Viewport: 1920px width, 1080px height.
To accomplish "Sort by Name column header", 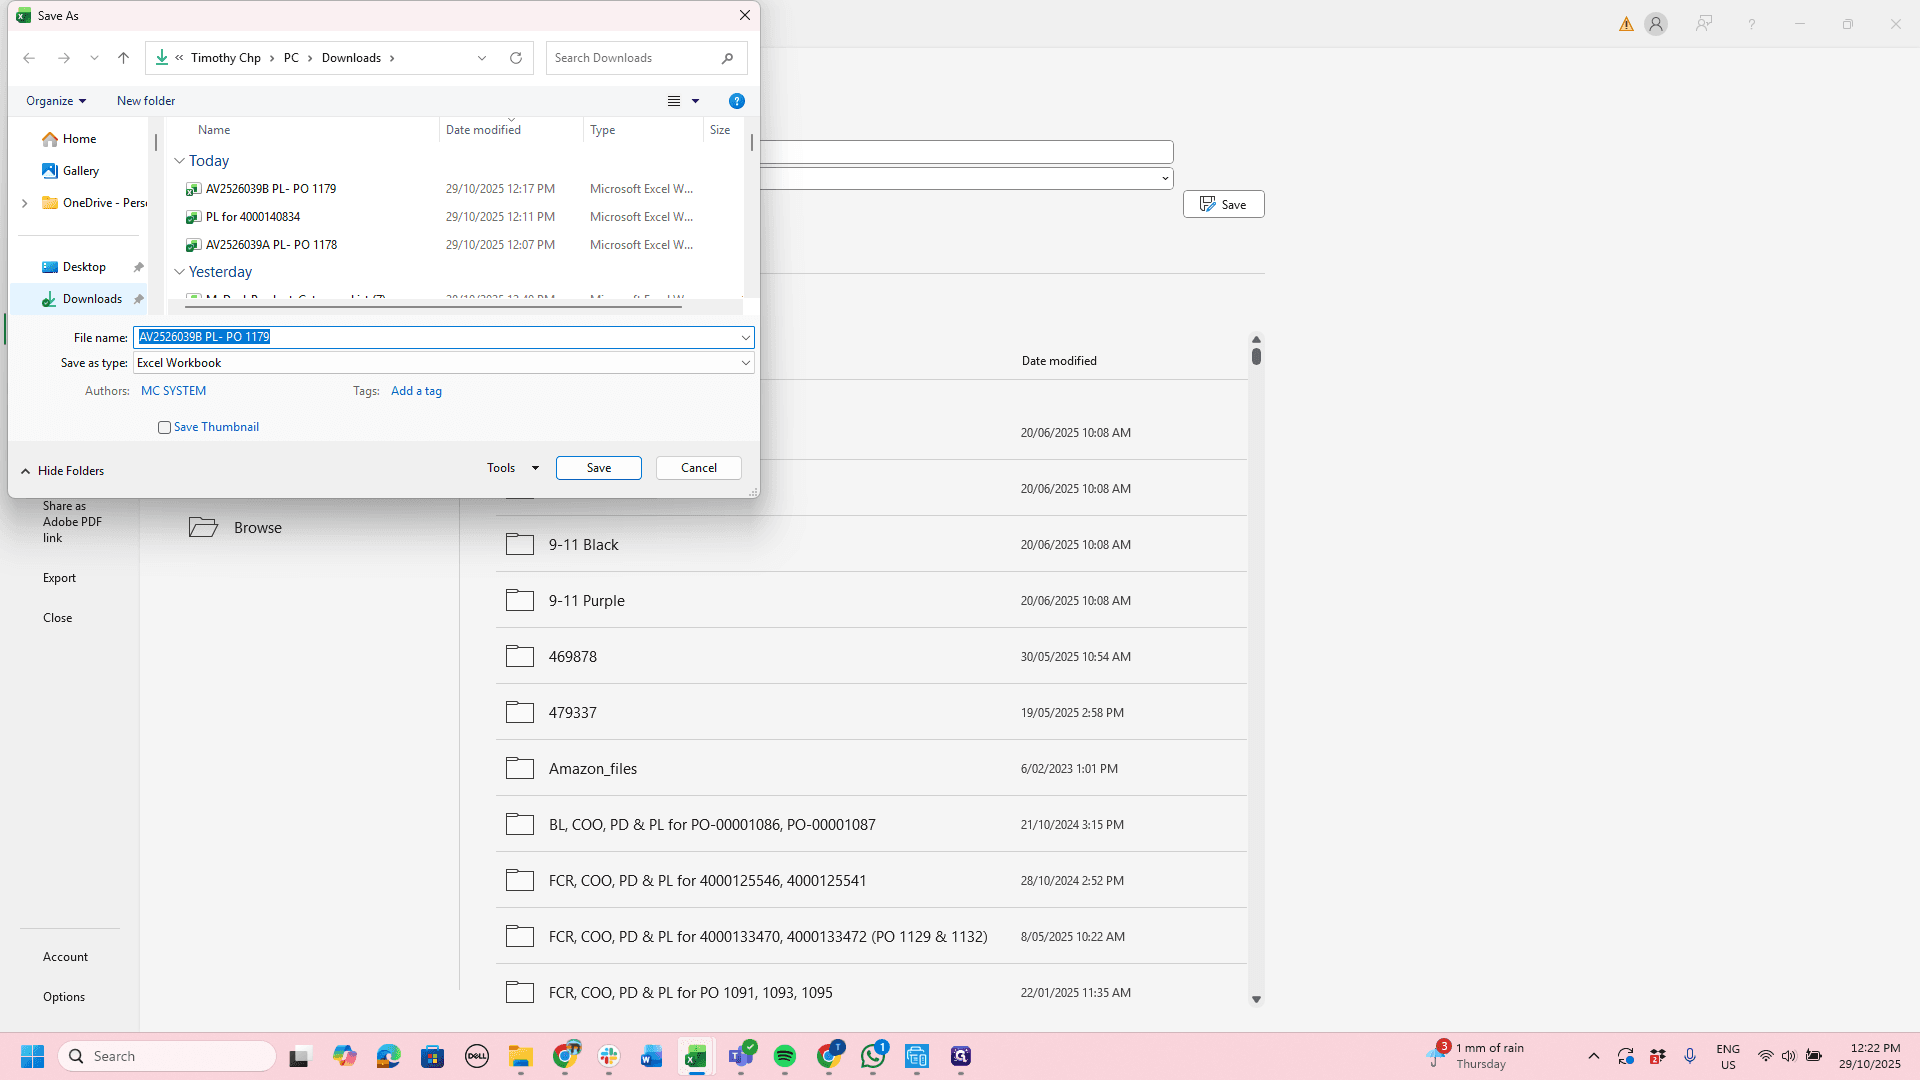I will point(214,130).
